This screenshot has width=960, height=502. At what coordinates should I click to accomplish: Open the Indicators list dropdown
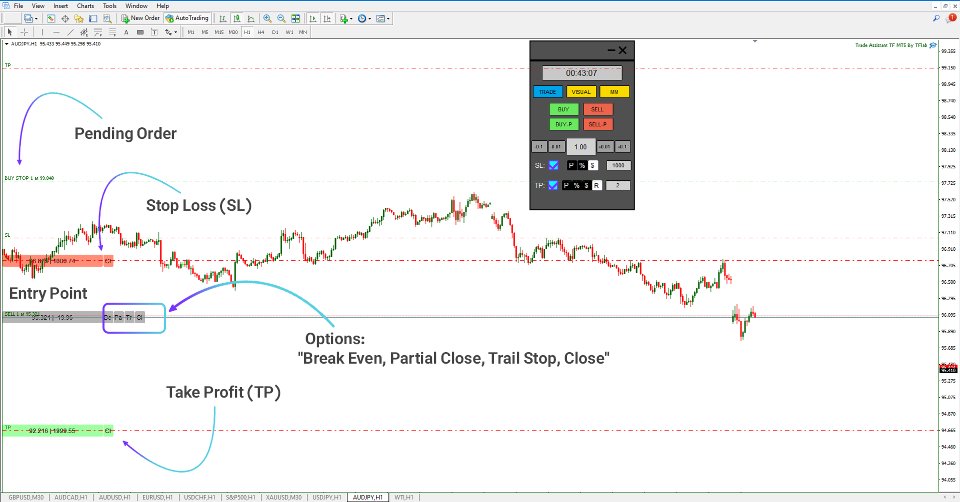tap(347, 18)
